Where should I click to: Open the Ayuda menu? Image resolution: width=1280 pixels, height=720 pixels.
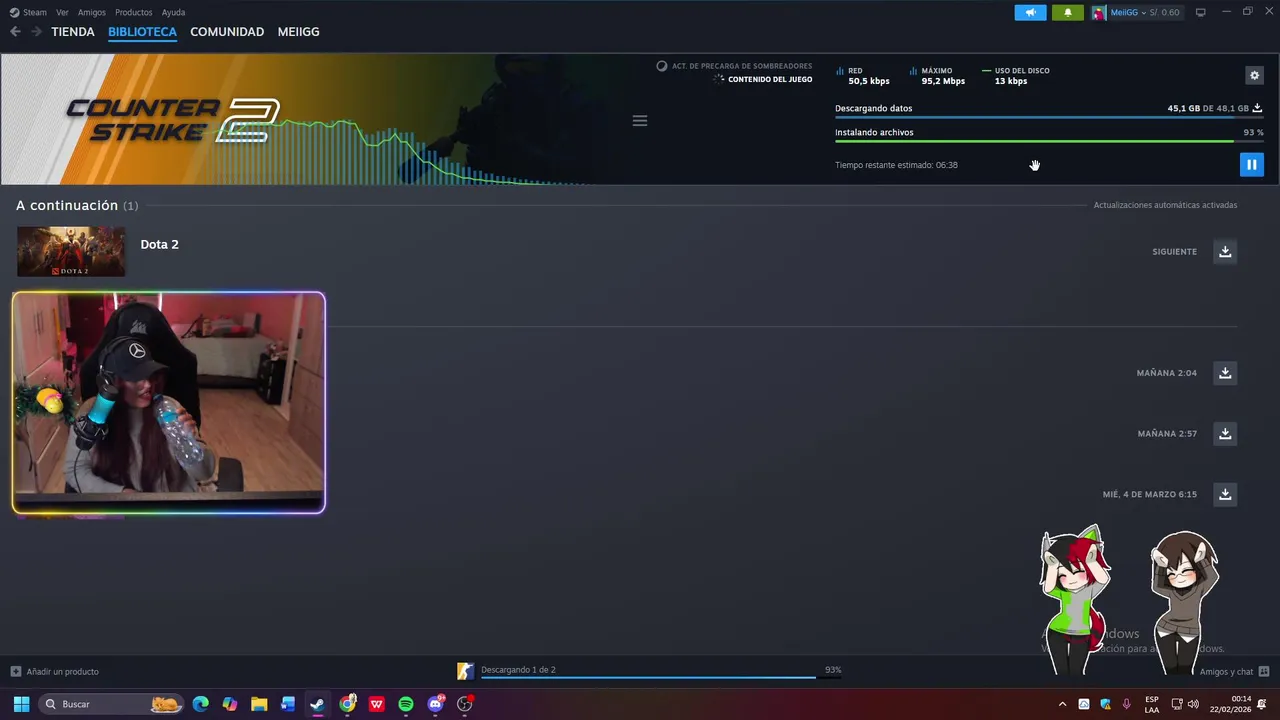173,12
